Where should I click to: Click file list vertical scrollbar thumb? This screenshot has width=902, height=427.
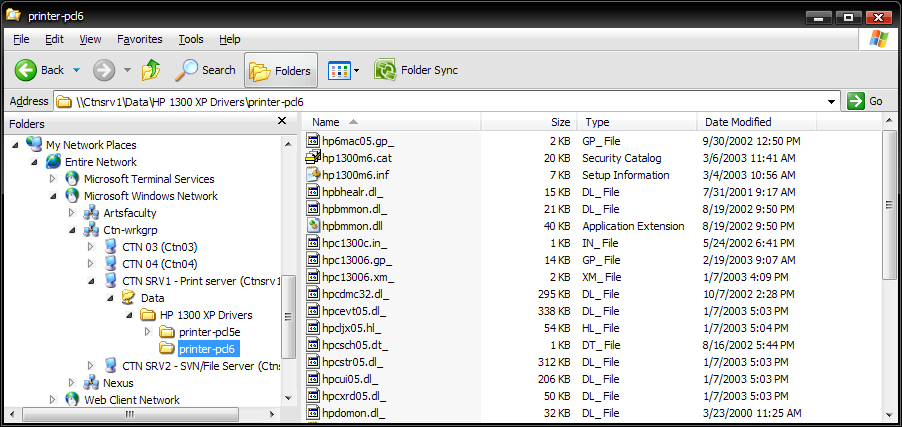[890, 204]
